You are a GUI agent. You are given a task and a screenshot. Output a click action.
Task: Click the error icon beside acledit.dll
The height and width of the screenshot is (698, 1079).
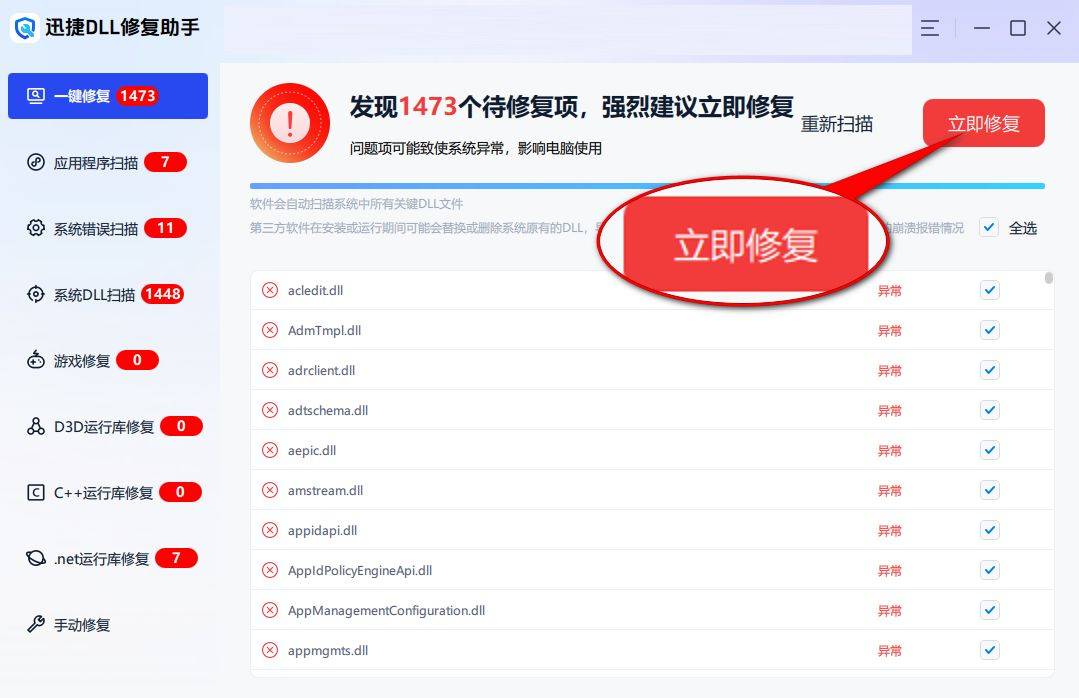[270, 290]
